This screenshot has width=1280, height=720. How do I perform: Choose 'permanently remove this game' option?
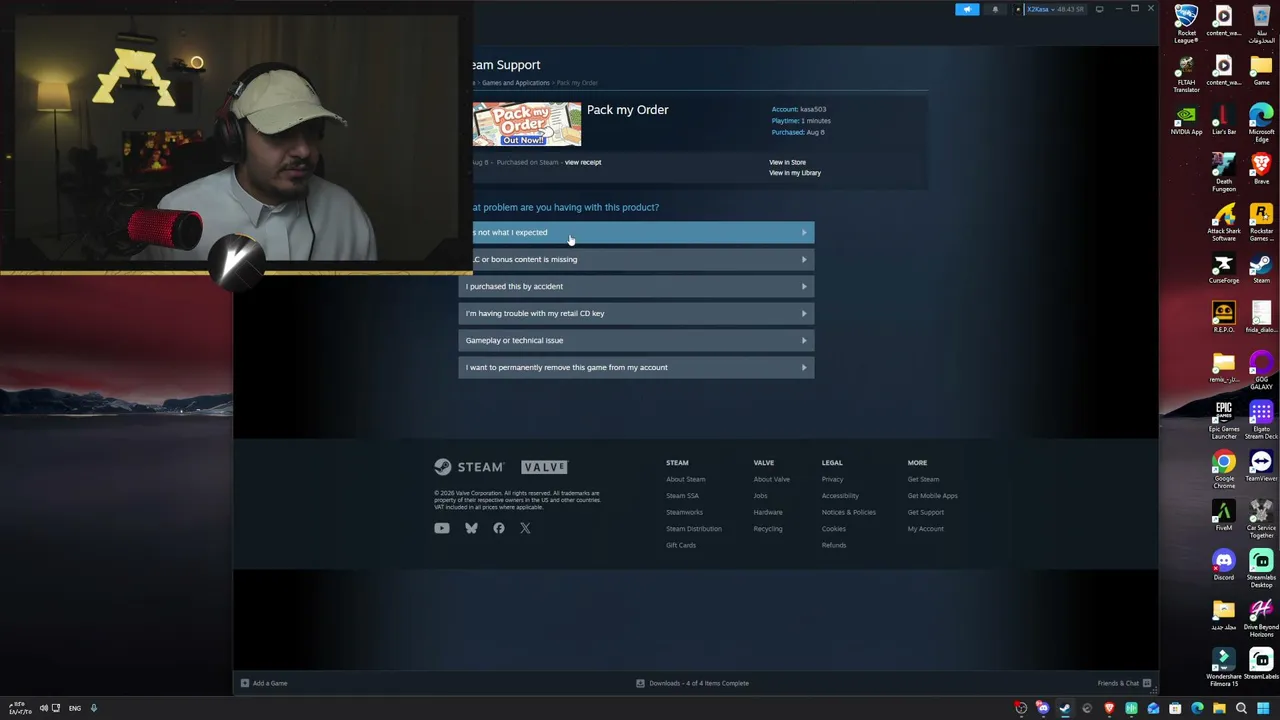[x=636, y=367]
